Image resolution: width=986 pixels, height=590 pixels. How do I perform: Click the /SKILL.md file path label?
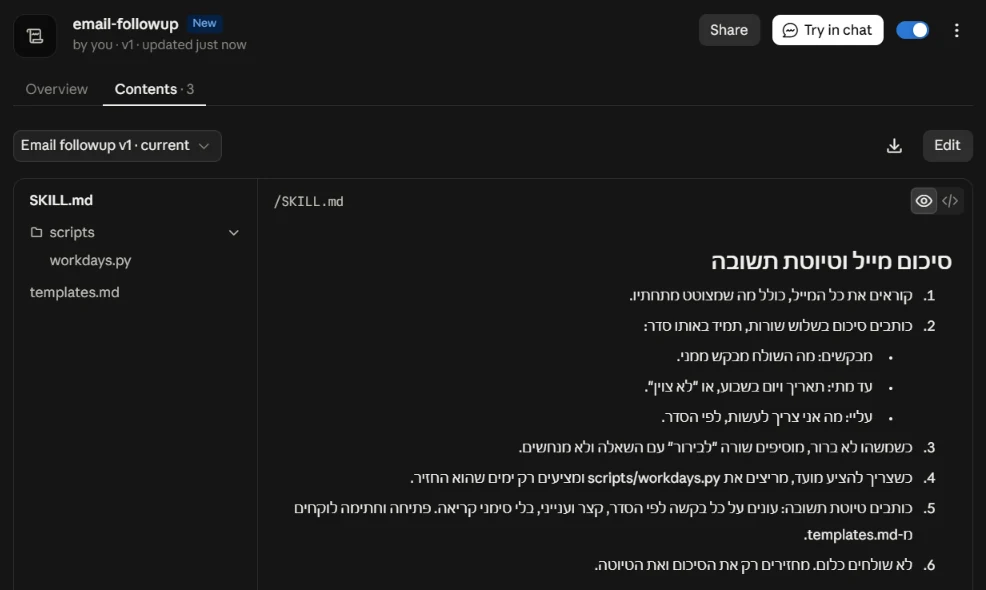[x=309, y=202]
